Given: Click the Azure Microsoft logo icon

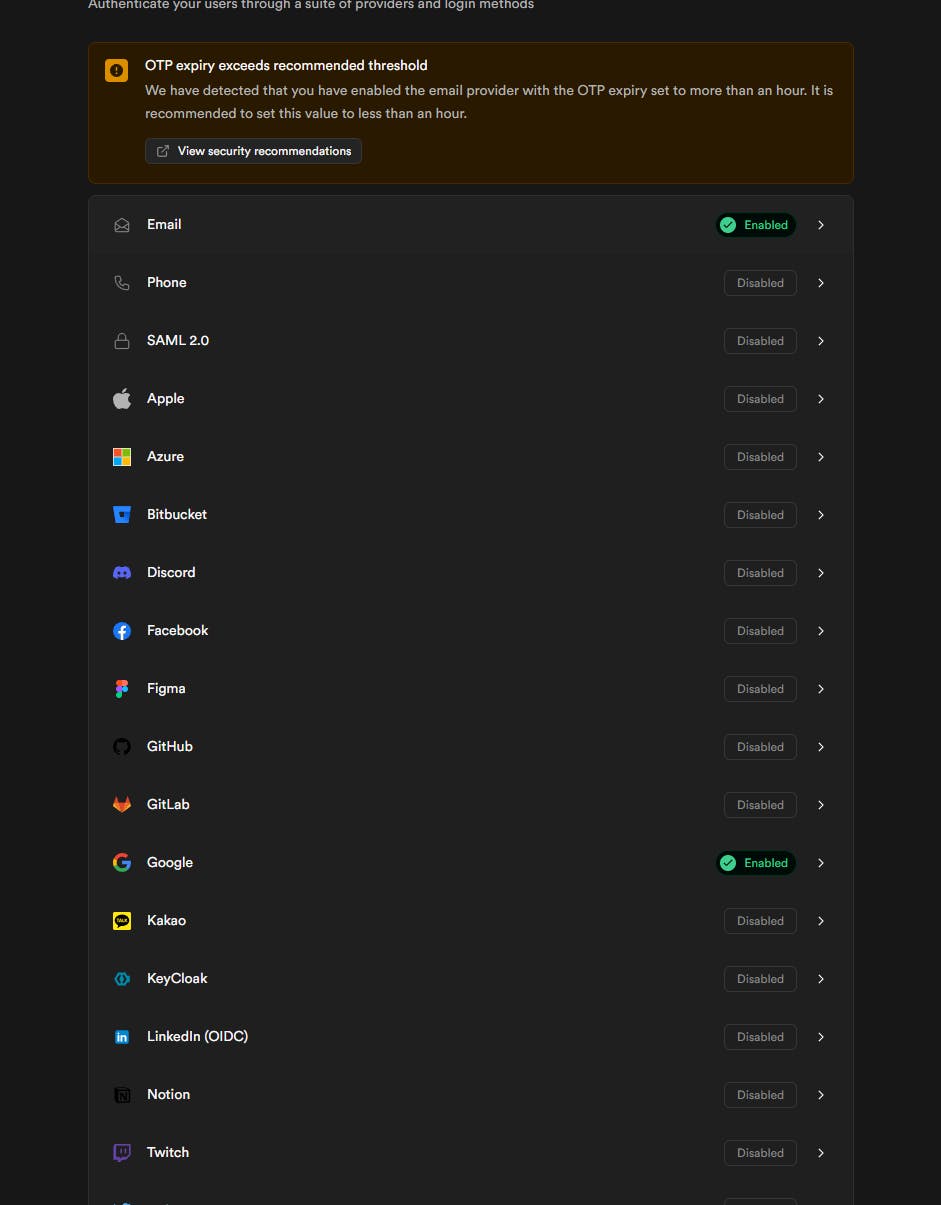Looking at the screenshot, I should [x=122, y=457].
